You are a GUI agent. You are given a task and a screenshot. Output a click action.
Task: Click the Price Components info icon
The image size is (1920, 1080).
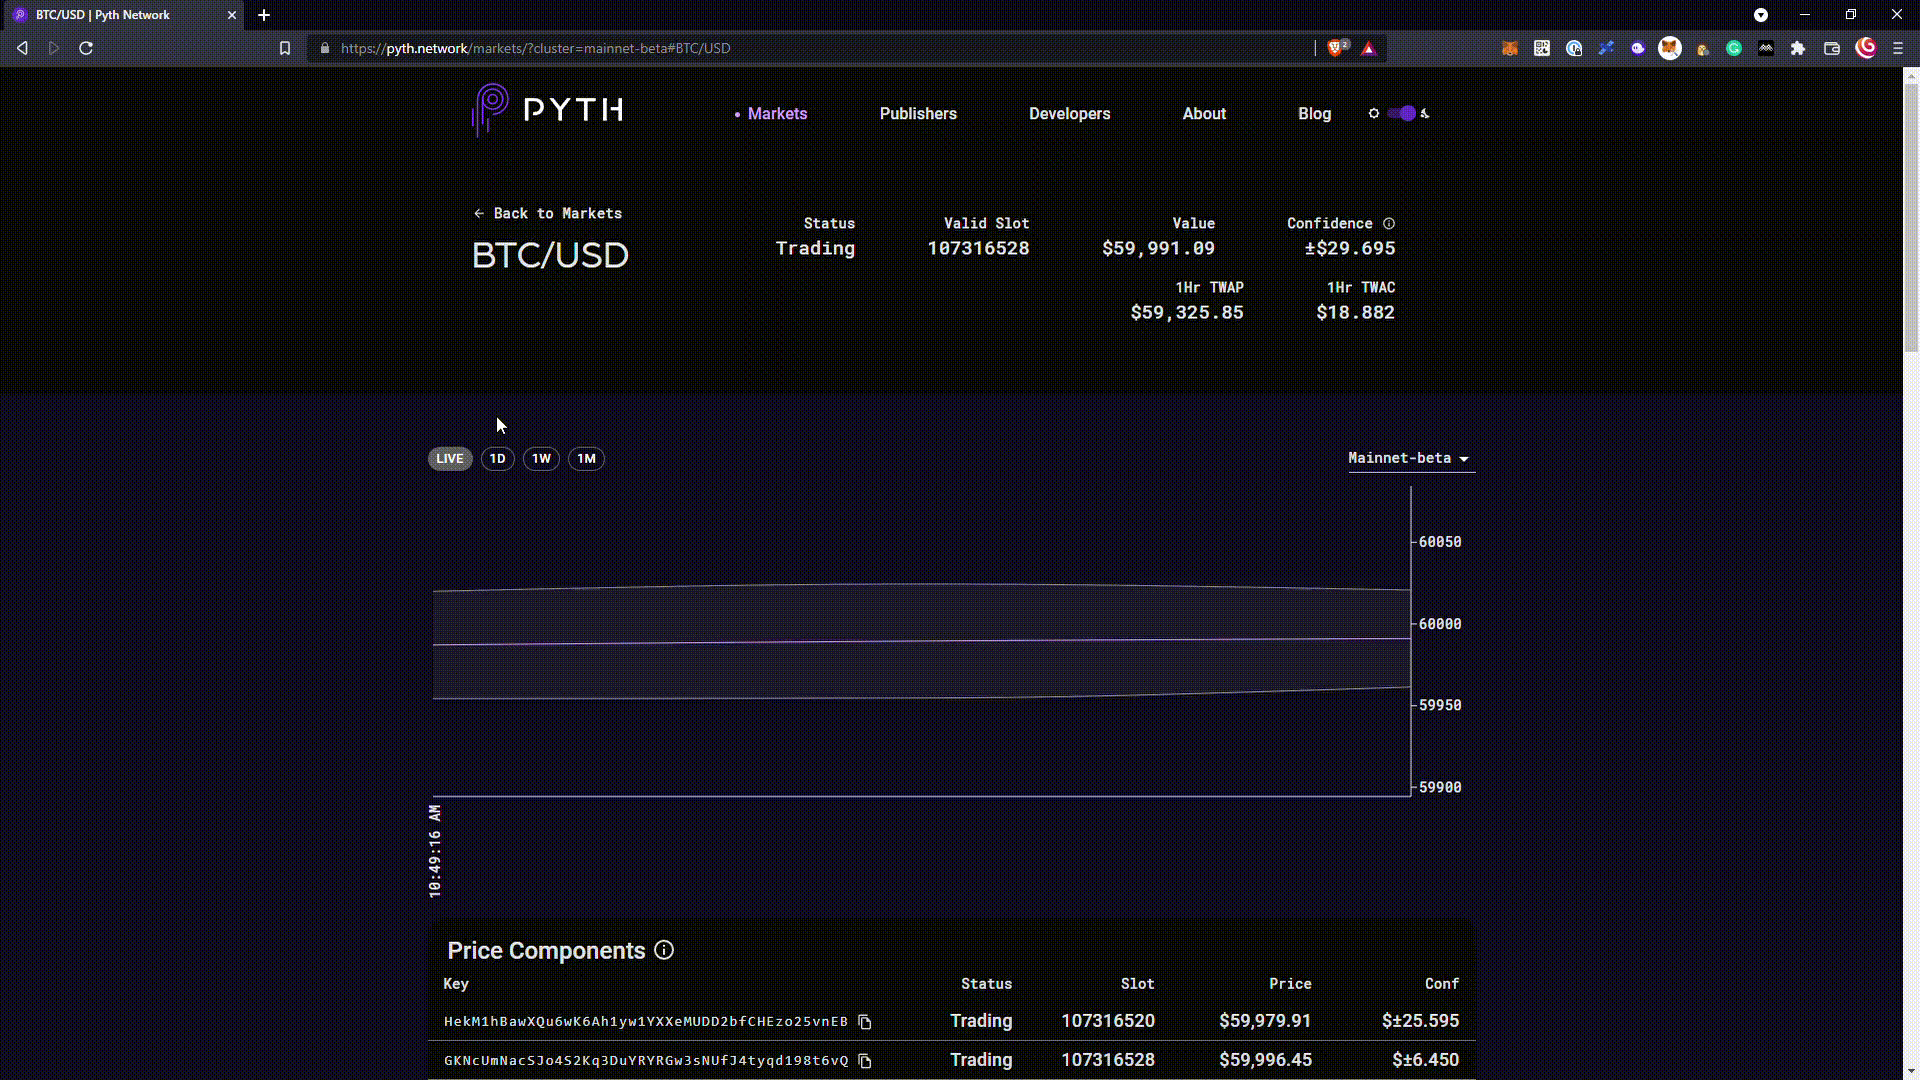point(664,950)
